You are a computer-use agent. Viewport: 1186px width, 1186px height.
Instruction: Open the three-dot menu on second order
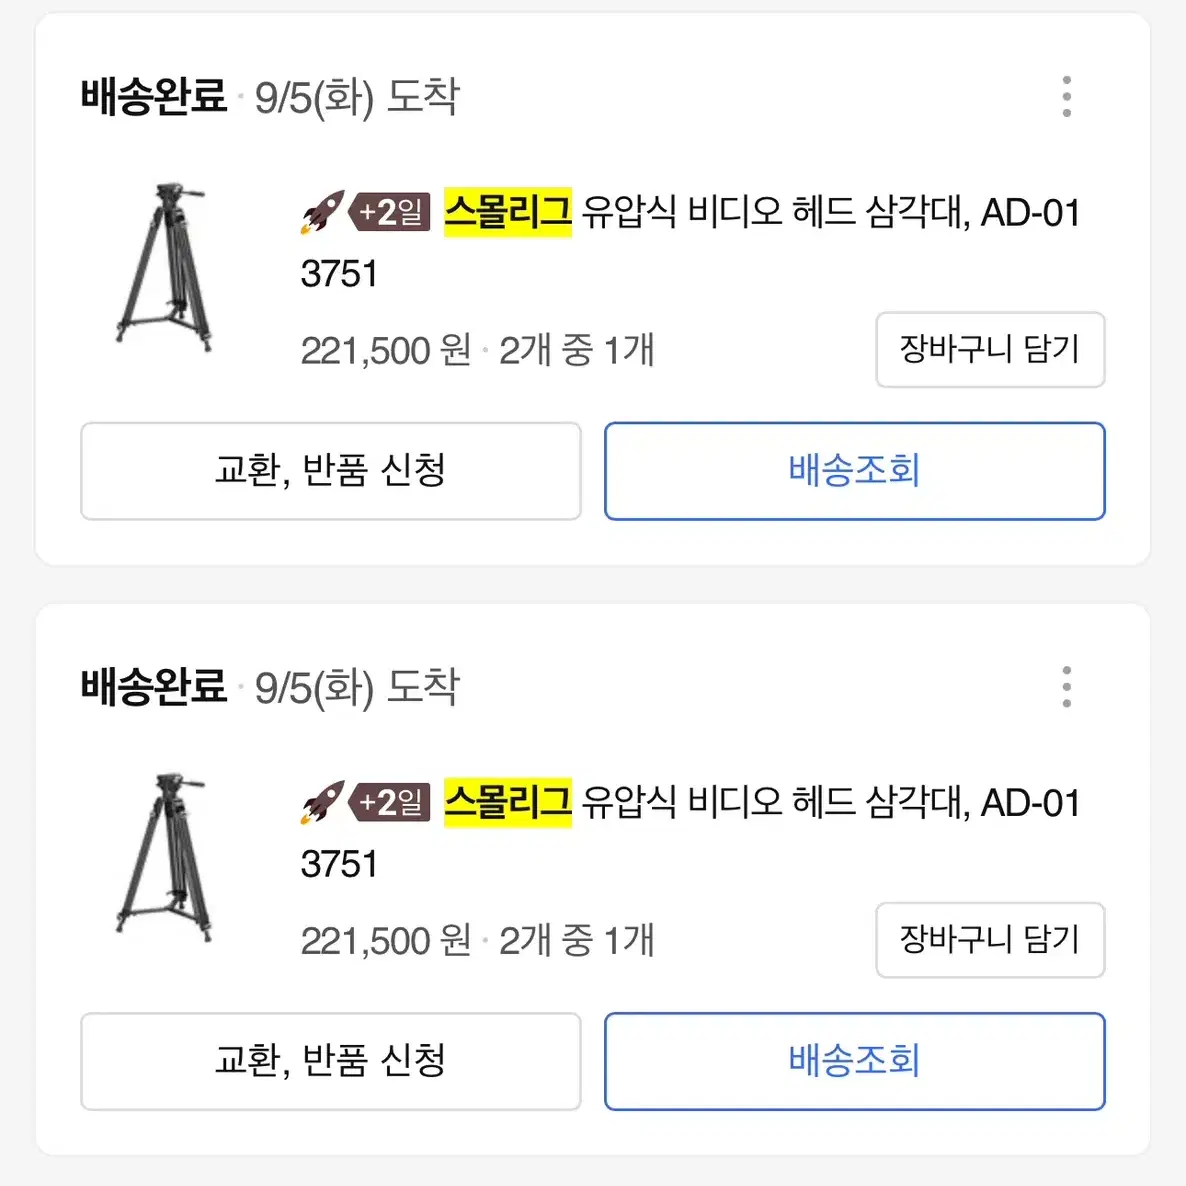coord(1066,687)
